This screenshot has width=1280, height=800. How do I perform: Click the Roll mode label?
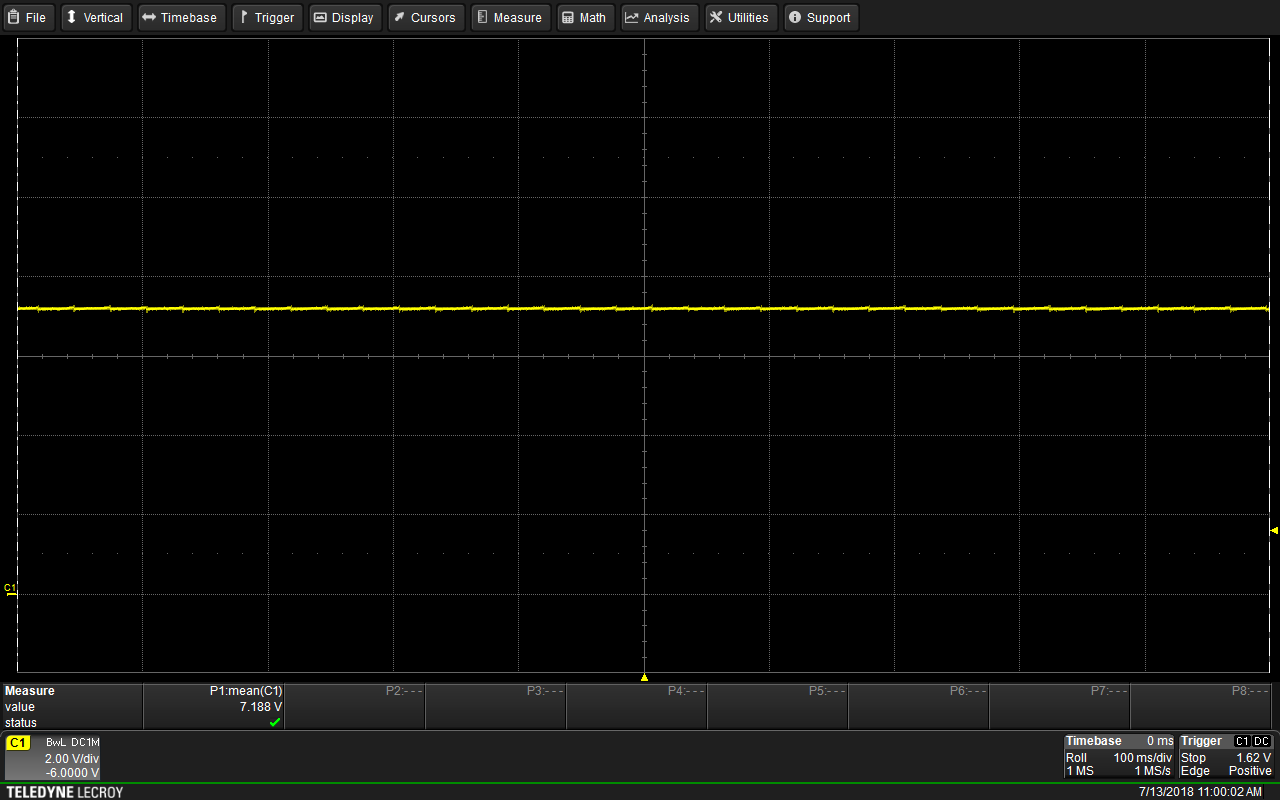(x=1077, y=758)
